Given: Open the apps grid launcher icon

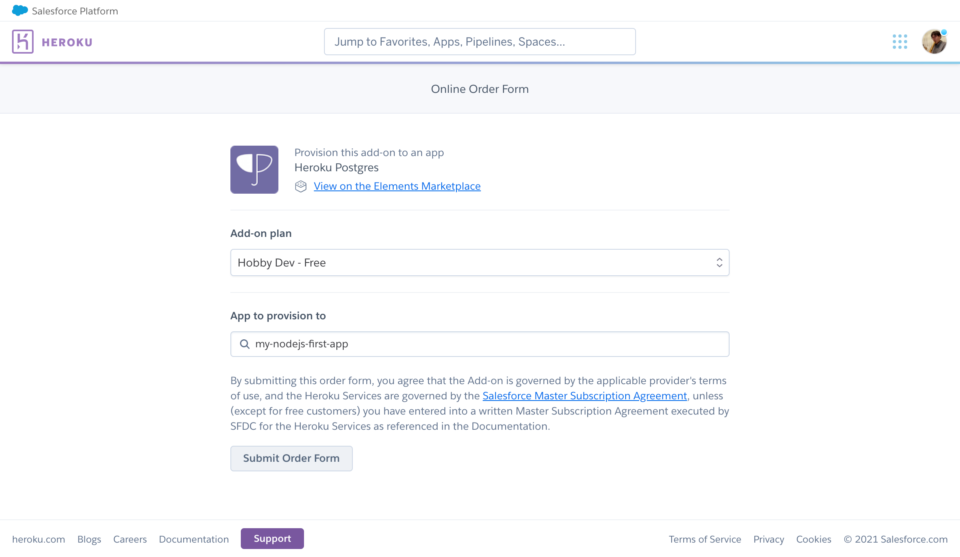Looking at the screenshot, I should pos(899,42).
